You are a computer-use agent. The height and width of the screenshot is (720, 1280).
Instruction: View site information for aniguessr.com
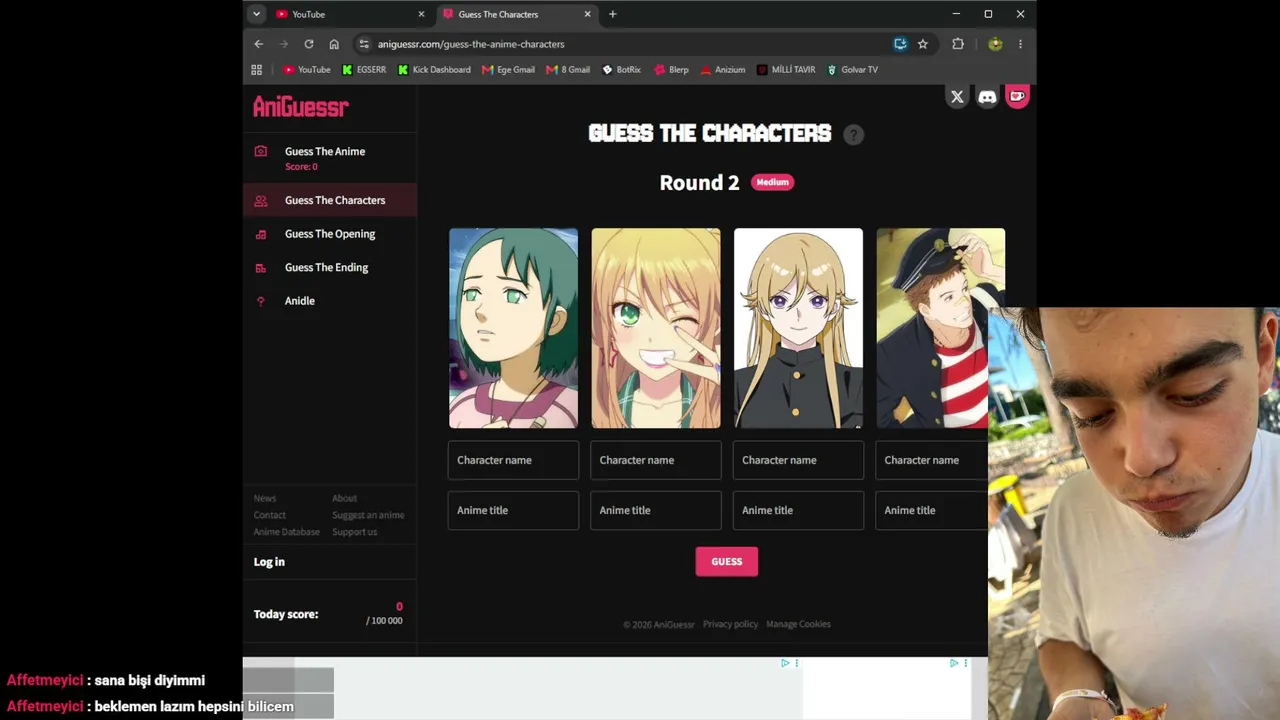tap(364, 44)
